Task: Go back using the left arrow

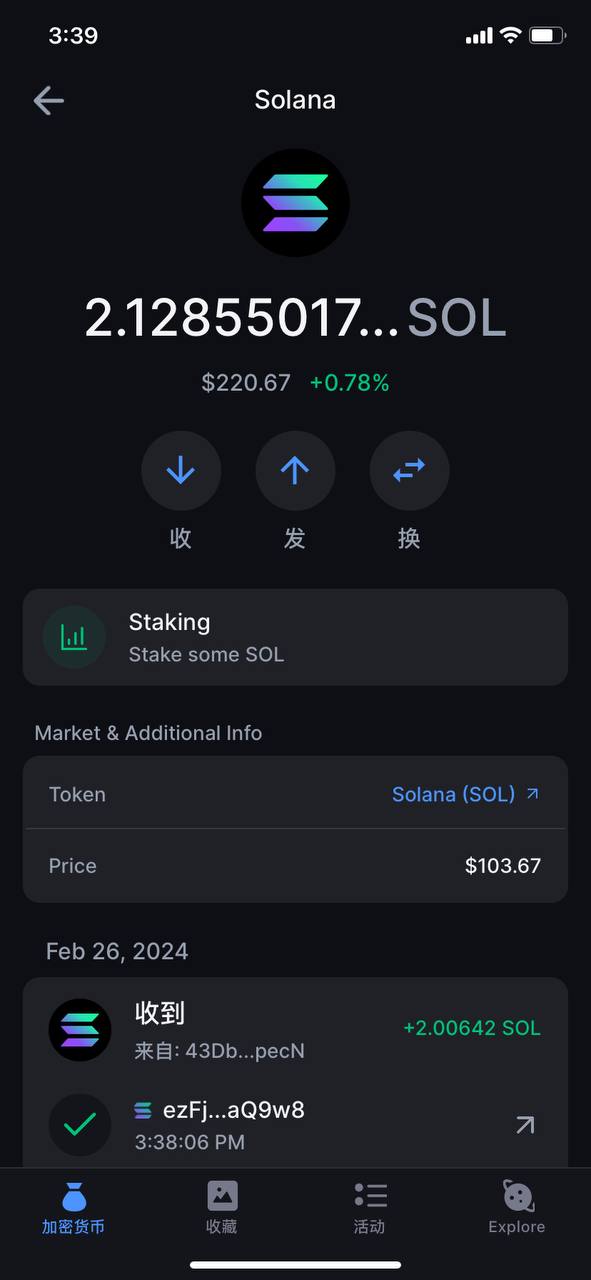Action: tap(48, 100)
